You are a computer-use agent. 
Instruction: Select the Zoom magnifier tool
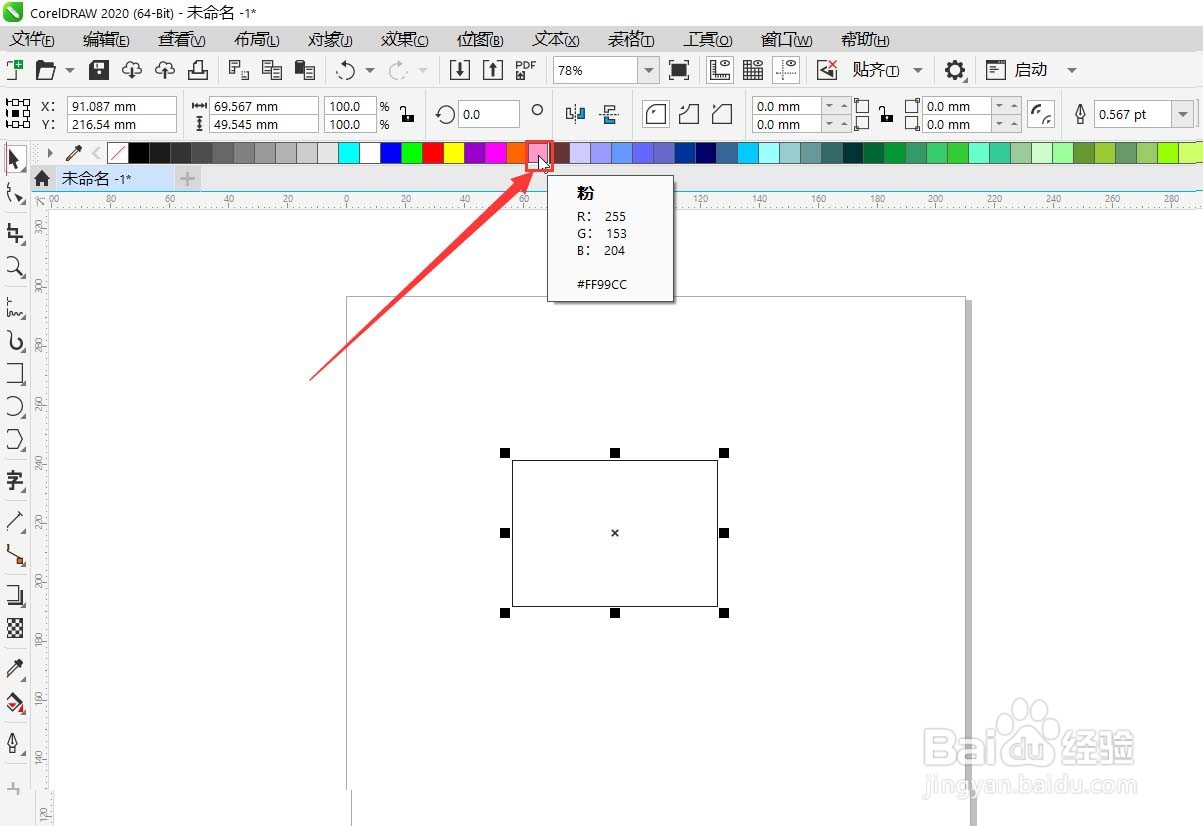(x=14, y=266)
